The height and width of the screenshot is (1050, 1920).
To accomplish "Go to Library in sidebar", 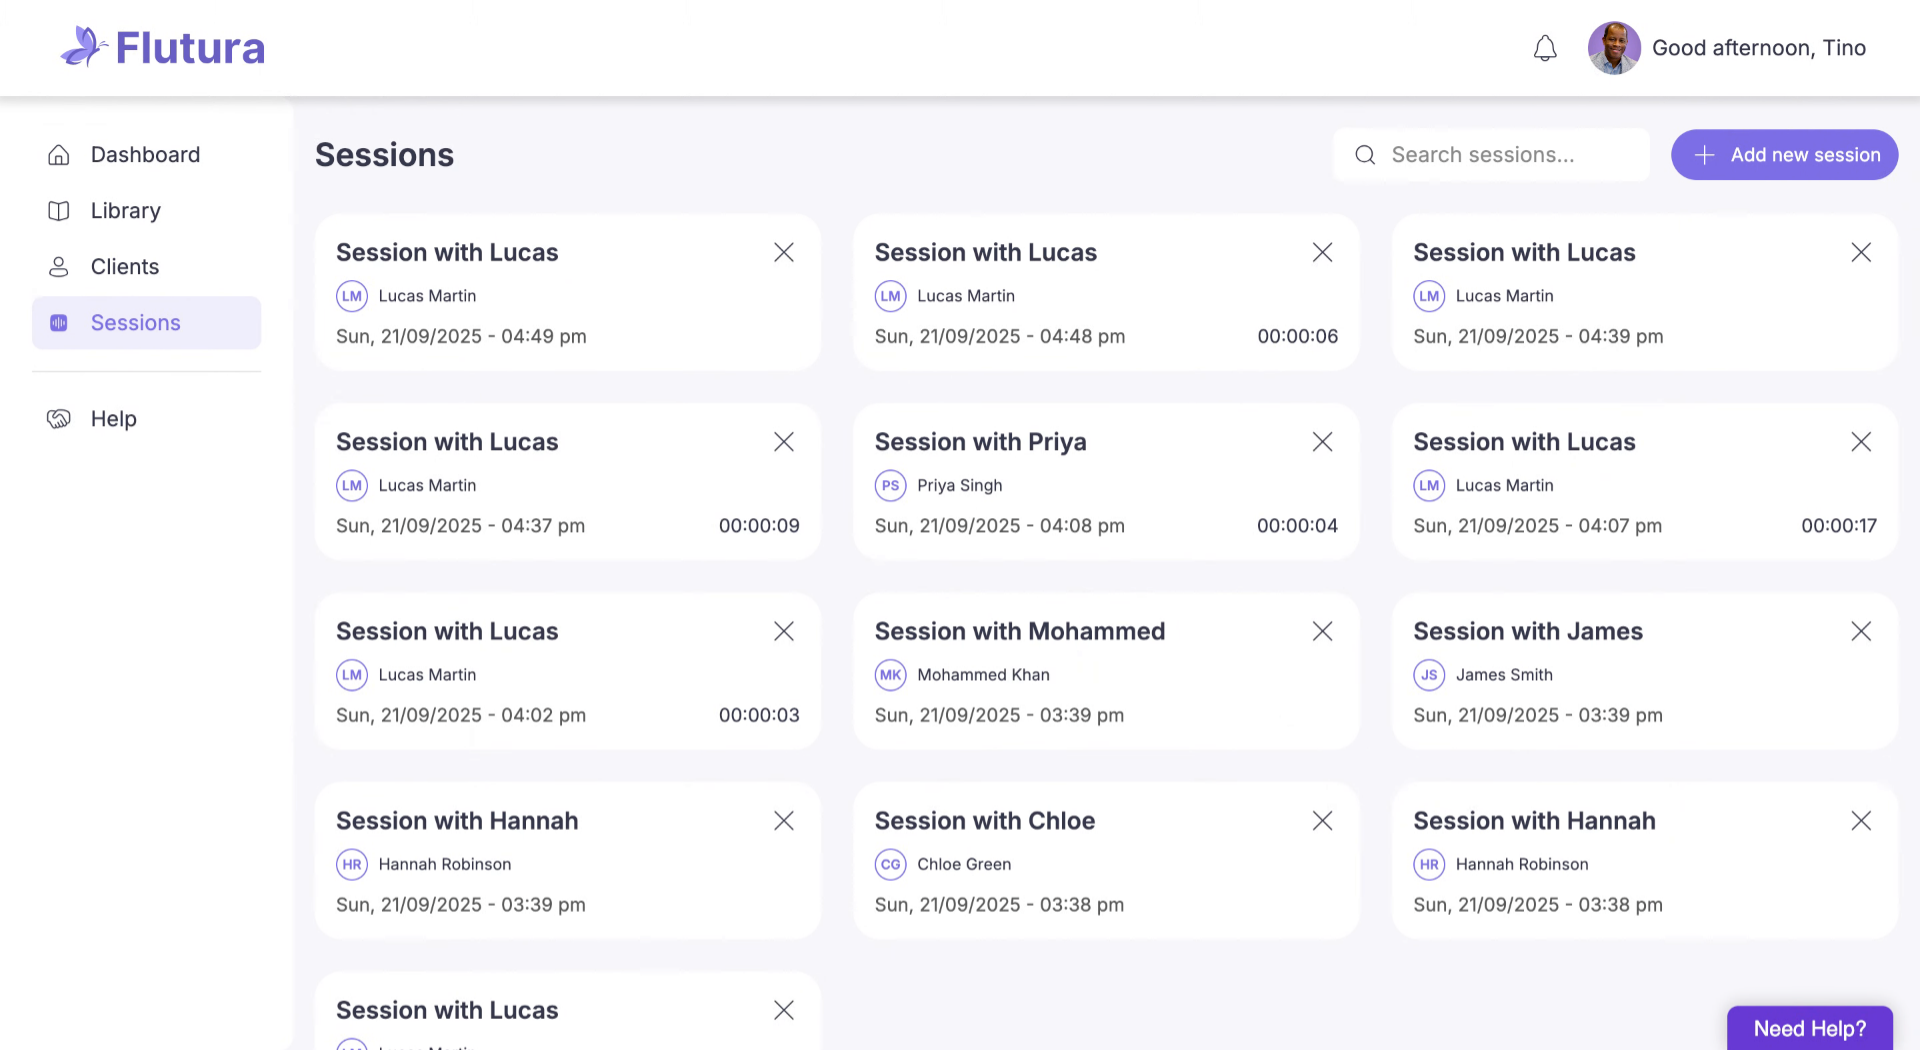I will 125,211.
